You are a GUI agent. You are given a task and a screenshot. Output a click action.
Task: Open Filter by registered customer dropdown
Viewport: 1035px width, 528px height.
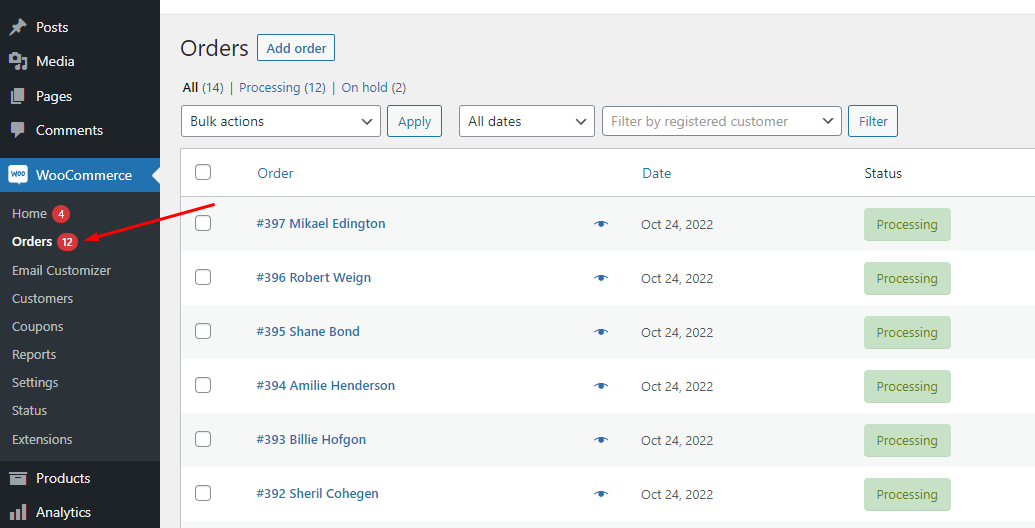[721, 121]
